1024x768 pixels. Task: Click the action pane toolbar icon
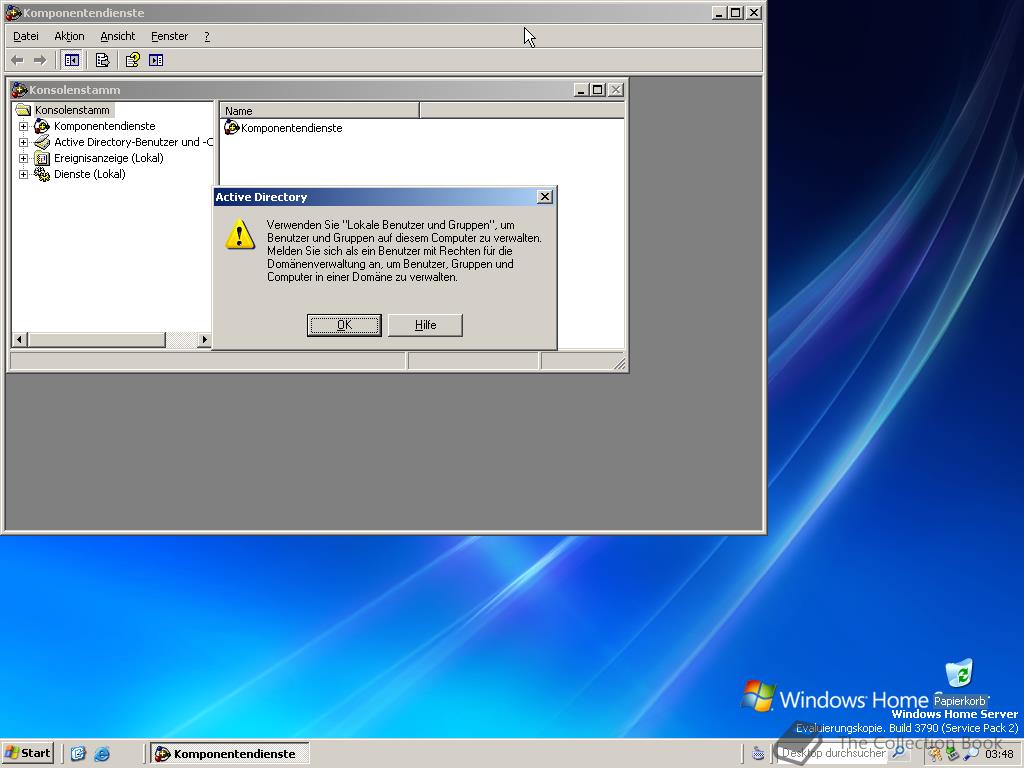[156, 60]
